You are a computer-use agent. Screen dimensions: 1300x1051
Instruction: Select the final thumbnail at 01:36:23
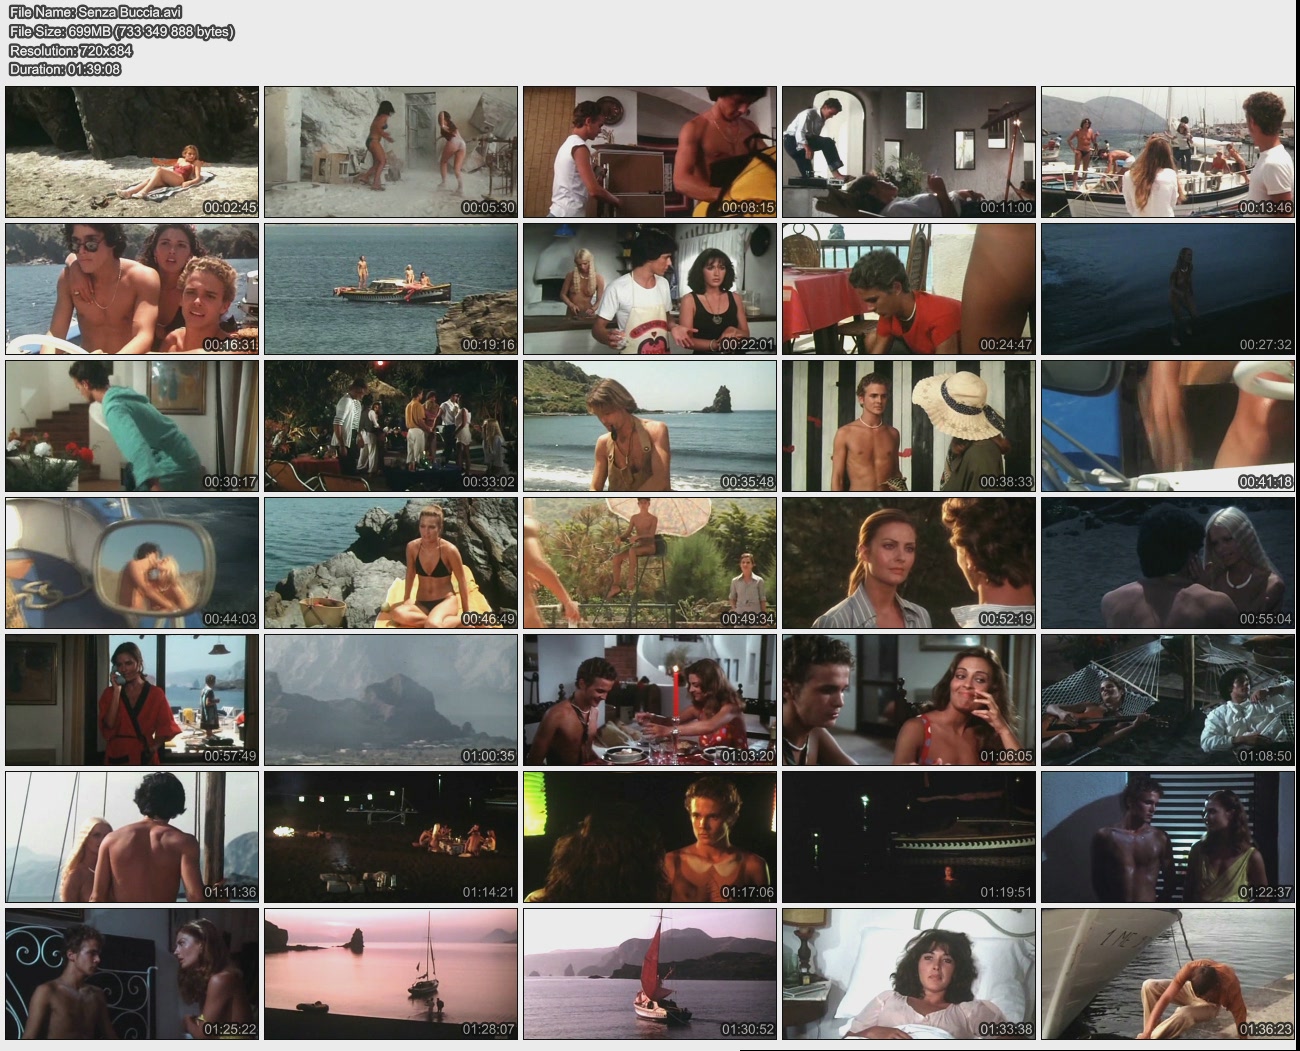(1167, 974)
